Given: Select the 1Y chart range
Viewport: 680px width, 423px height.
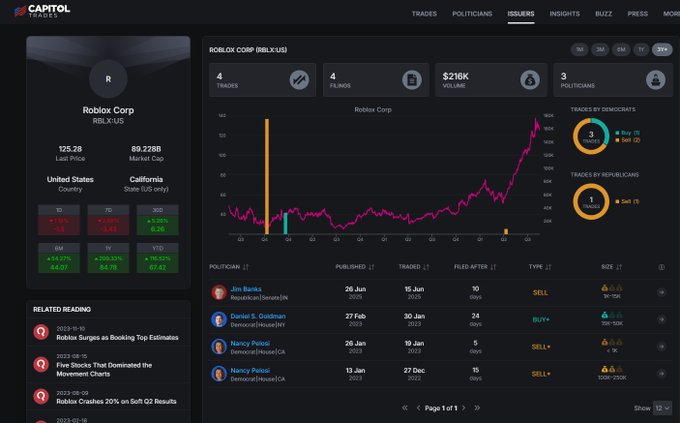Looking at the screenshot, I should [x=641, y=49].
